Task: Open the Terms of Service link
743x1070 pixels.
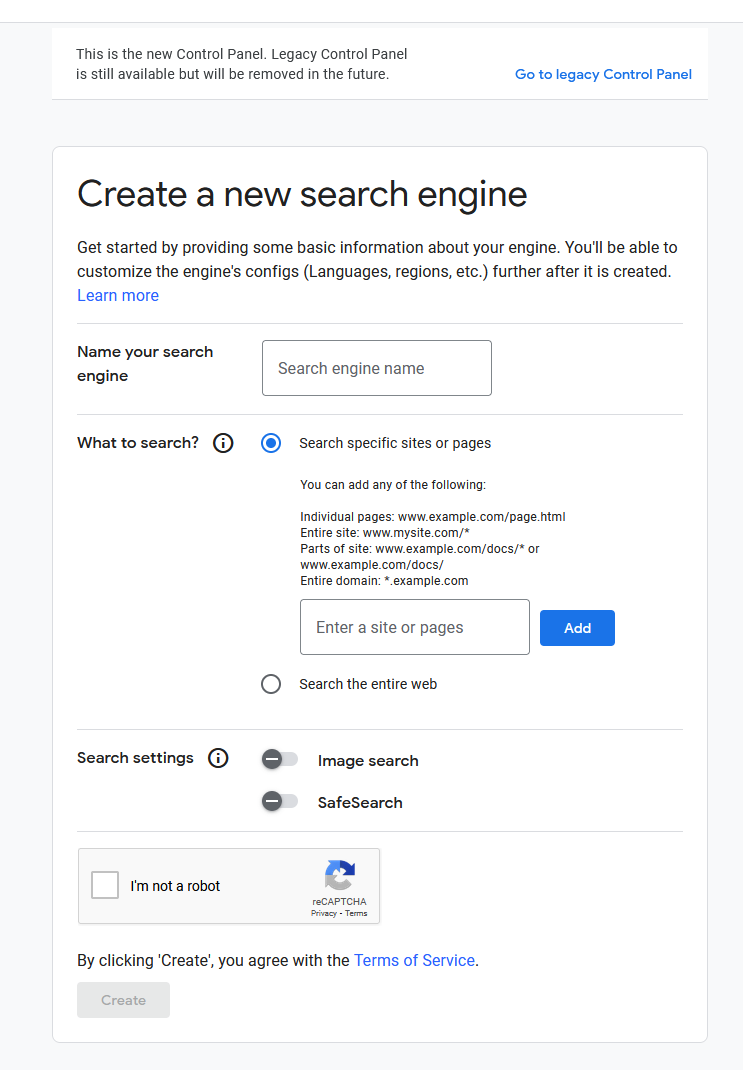Action: tap(414, 960)
